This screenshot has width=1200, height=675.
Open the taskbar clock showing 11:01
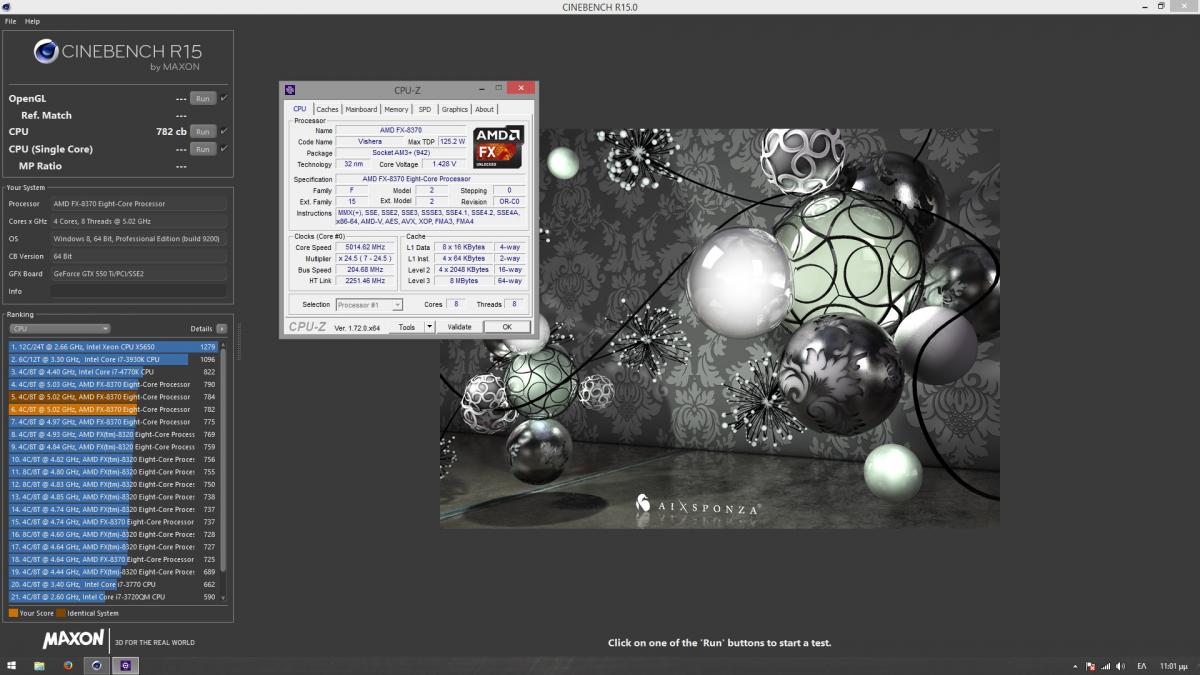pyautogui.click(x=1173, y=666)
